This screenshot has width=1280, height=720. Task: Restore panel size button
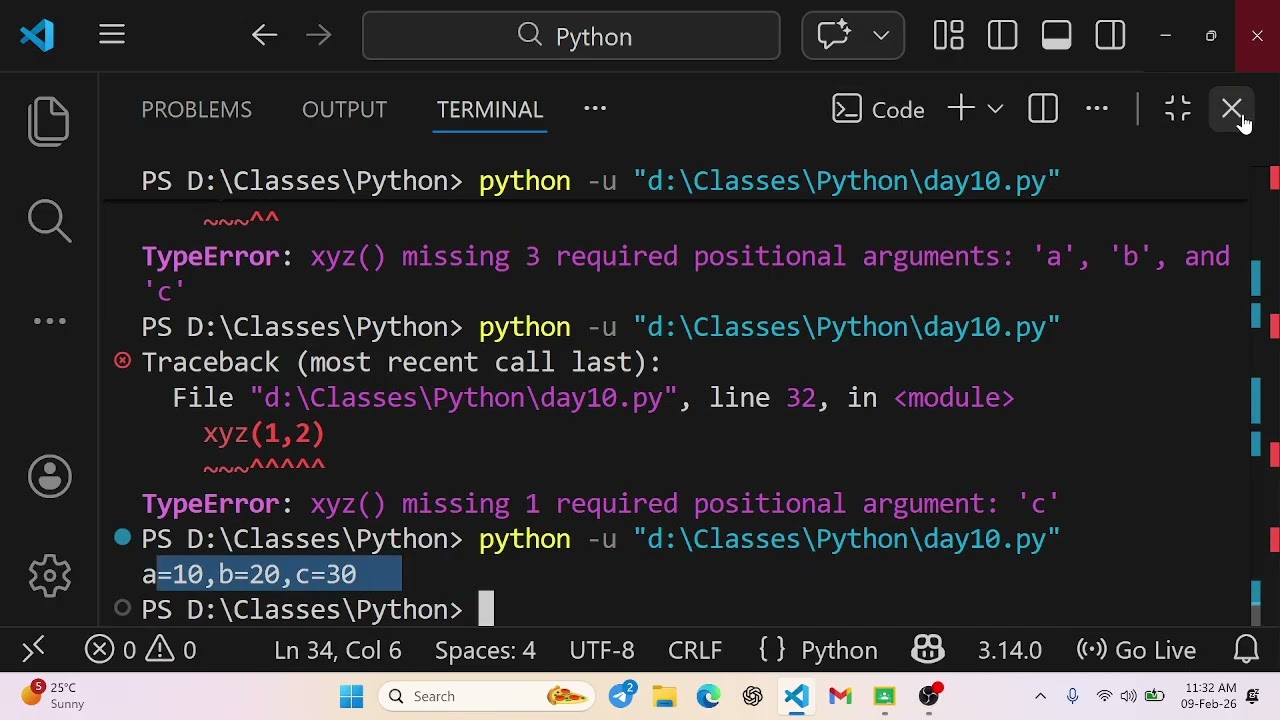click(x=1178, y=109)
